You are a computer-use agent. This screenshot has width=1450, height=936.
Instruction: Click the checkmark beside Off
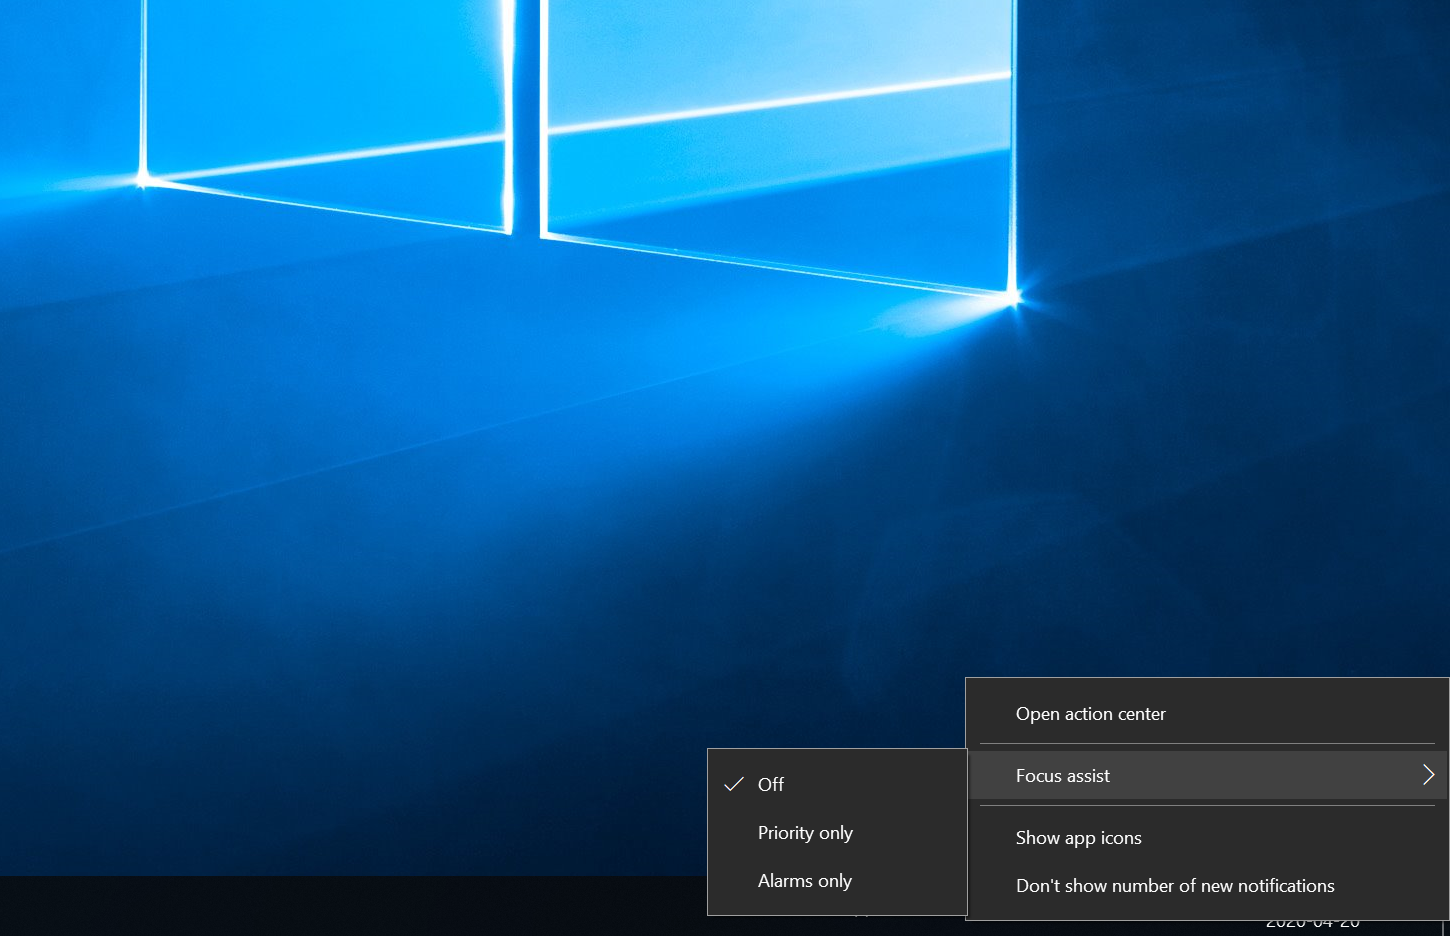734,784
